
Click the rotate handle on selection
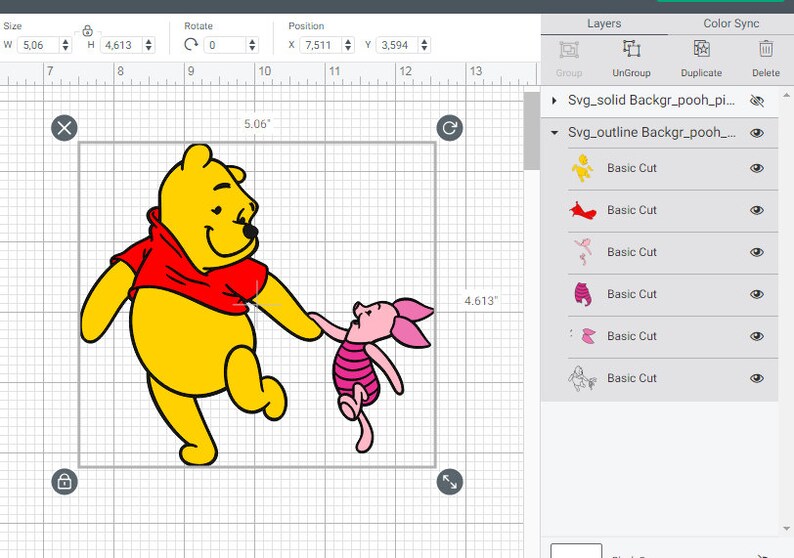tap(450, 128)
